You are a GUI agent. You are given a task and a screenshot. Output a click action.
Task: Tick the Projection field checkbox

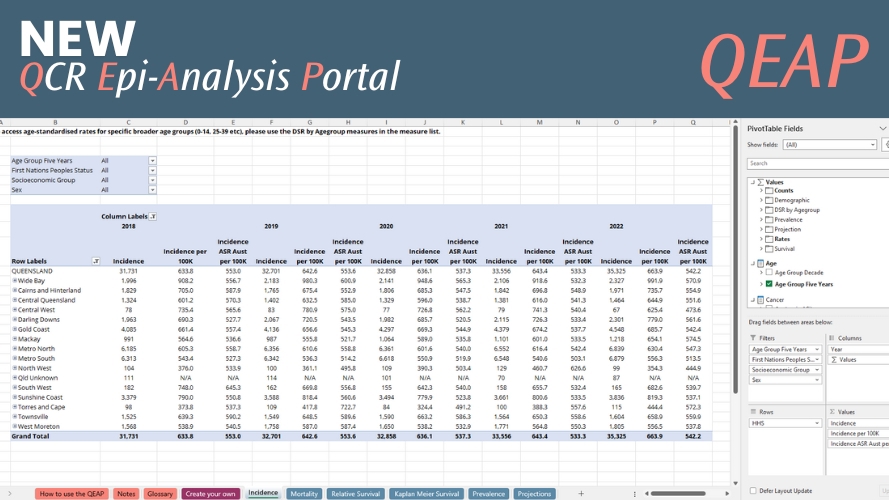pyautogui.click(x=769, y=229)
